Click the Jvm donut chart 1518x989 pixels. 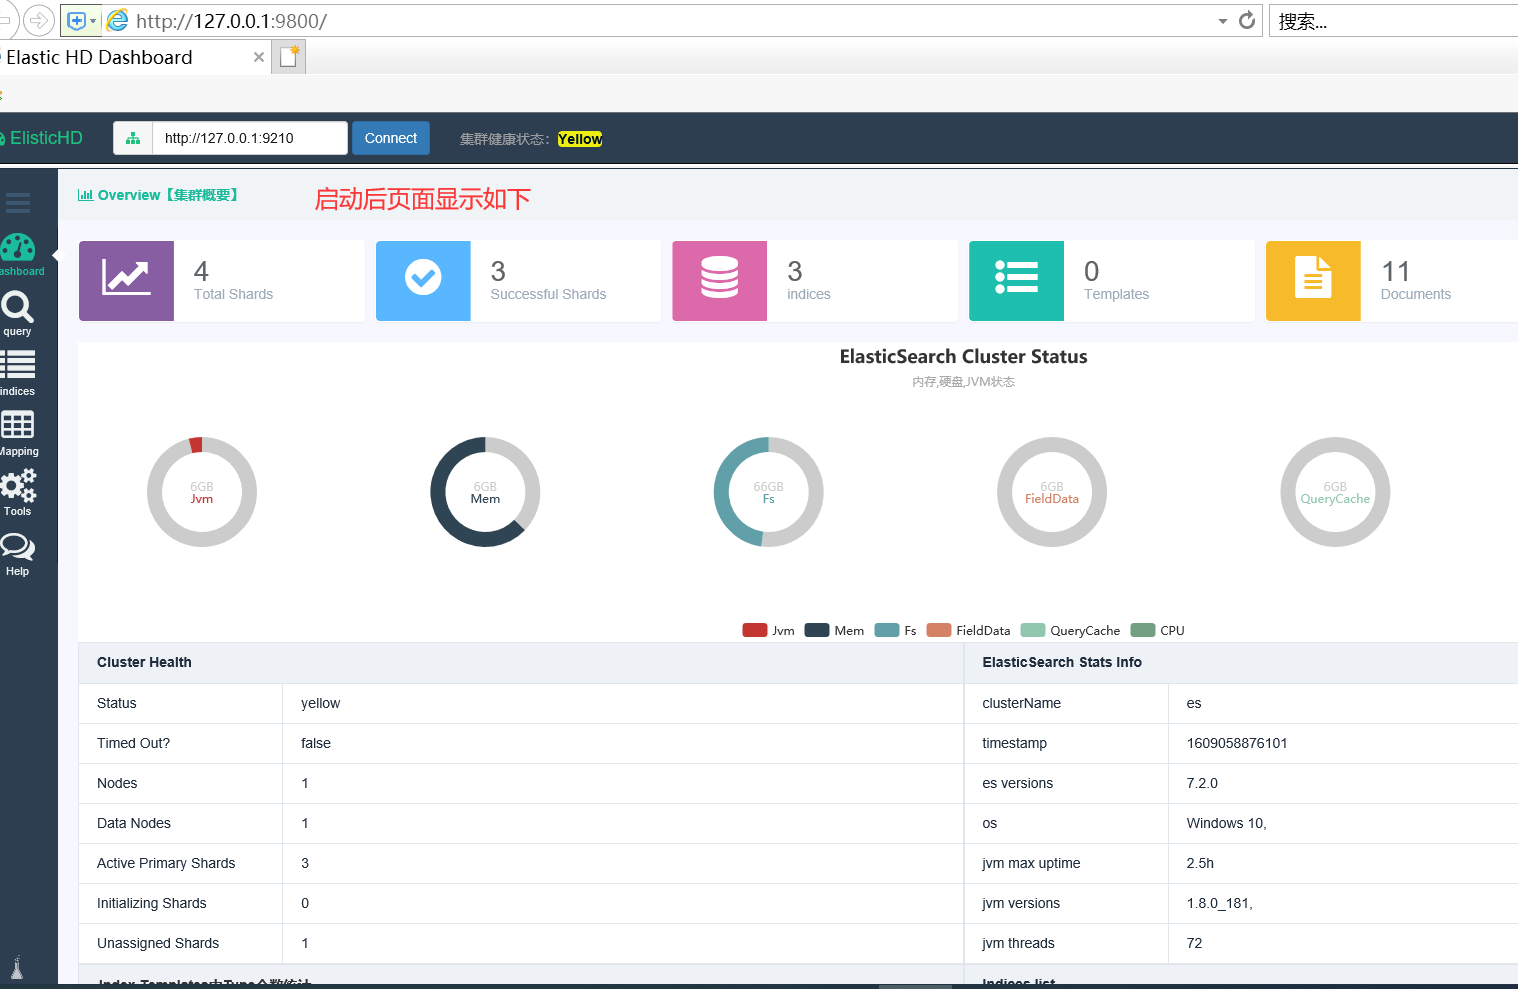[202, 492]
